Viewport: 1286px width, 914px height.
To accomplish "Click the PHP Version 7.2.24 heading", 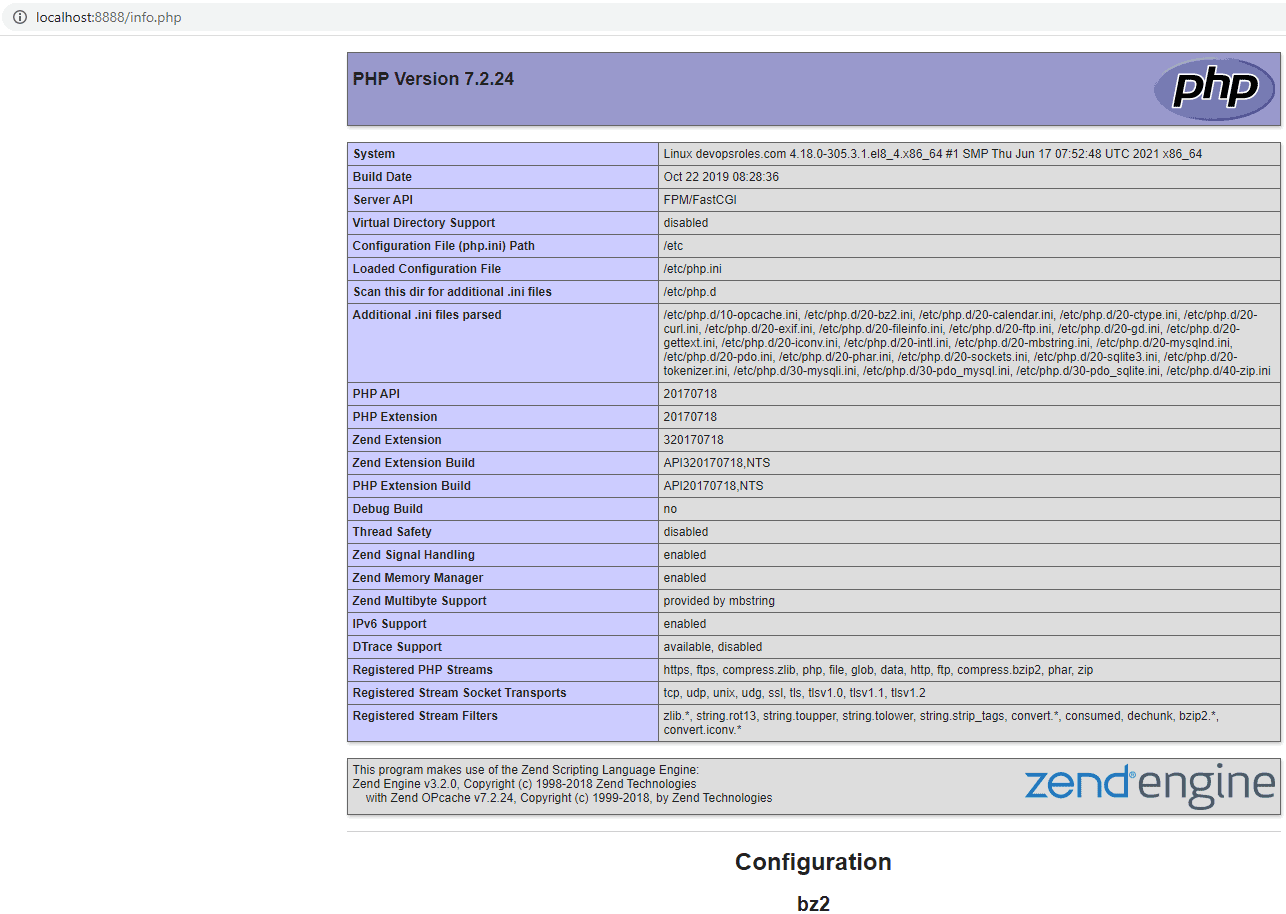I will coord(433,79).
